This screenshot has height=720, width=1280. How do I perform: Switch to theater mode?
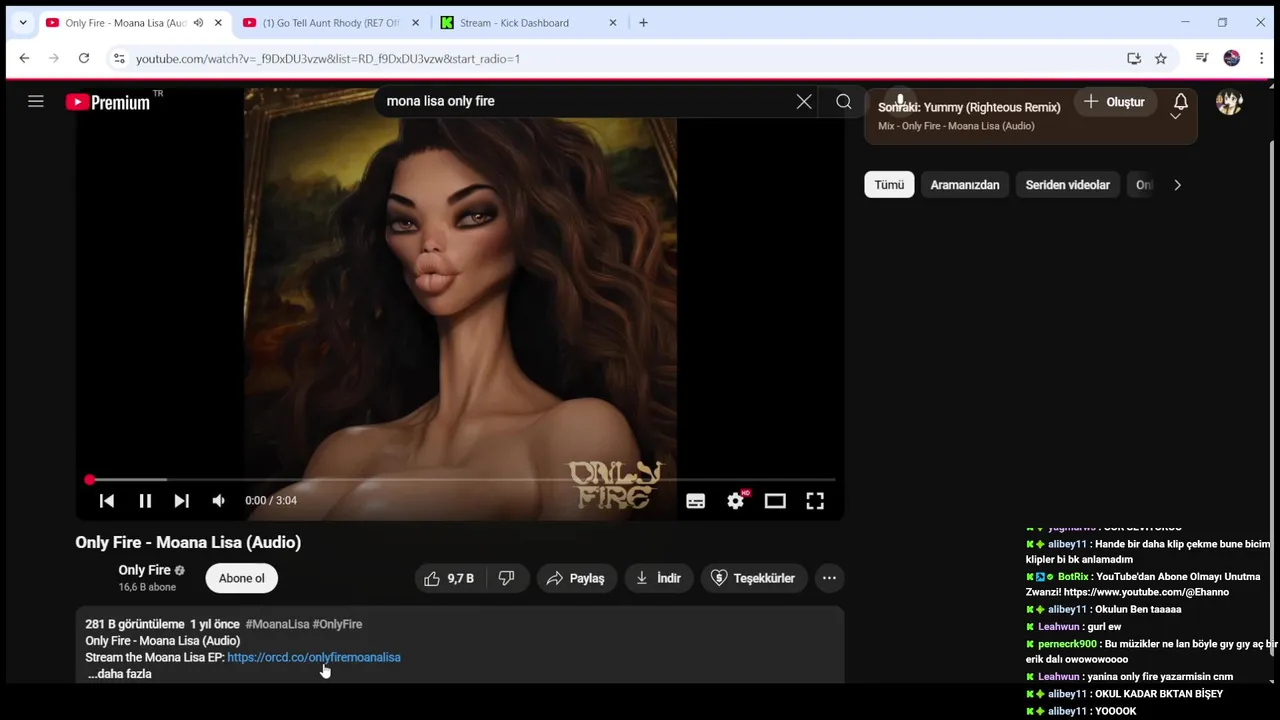pyautogui.click(x=775, y=501)
